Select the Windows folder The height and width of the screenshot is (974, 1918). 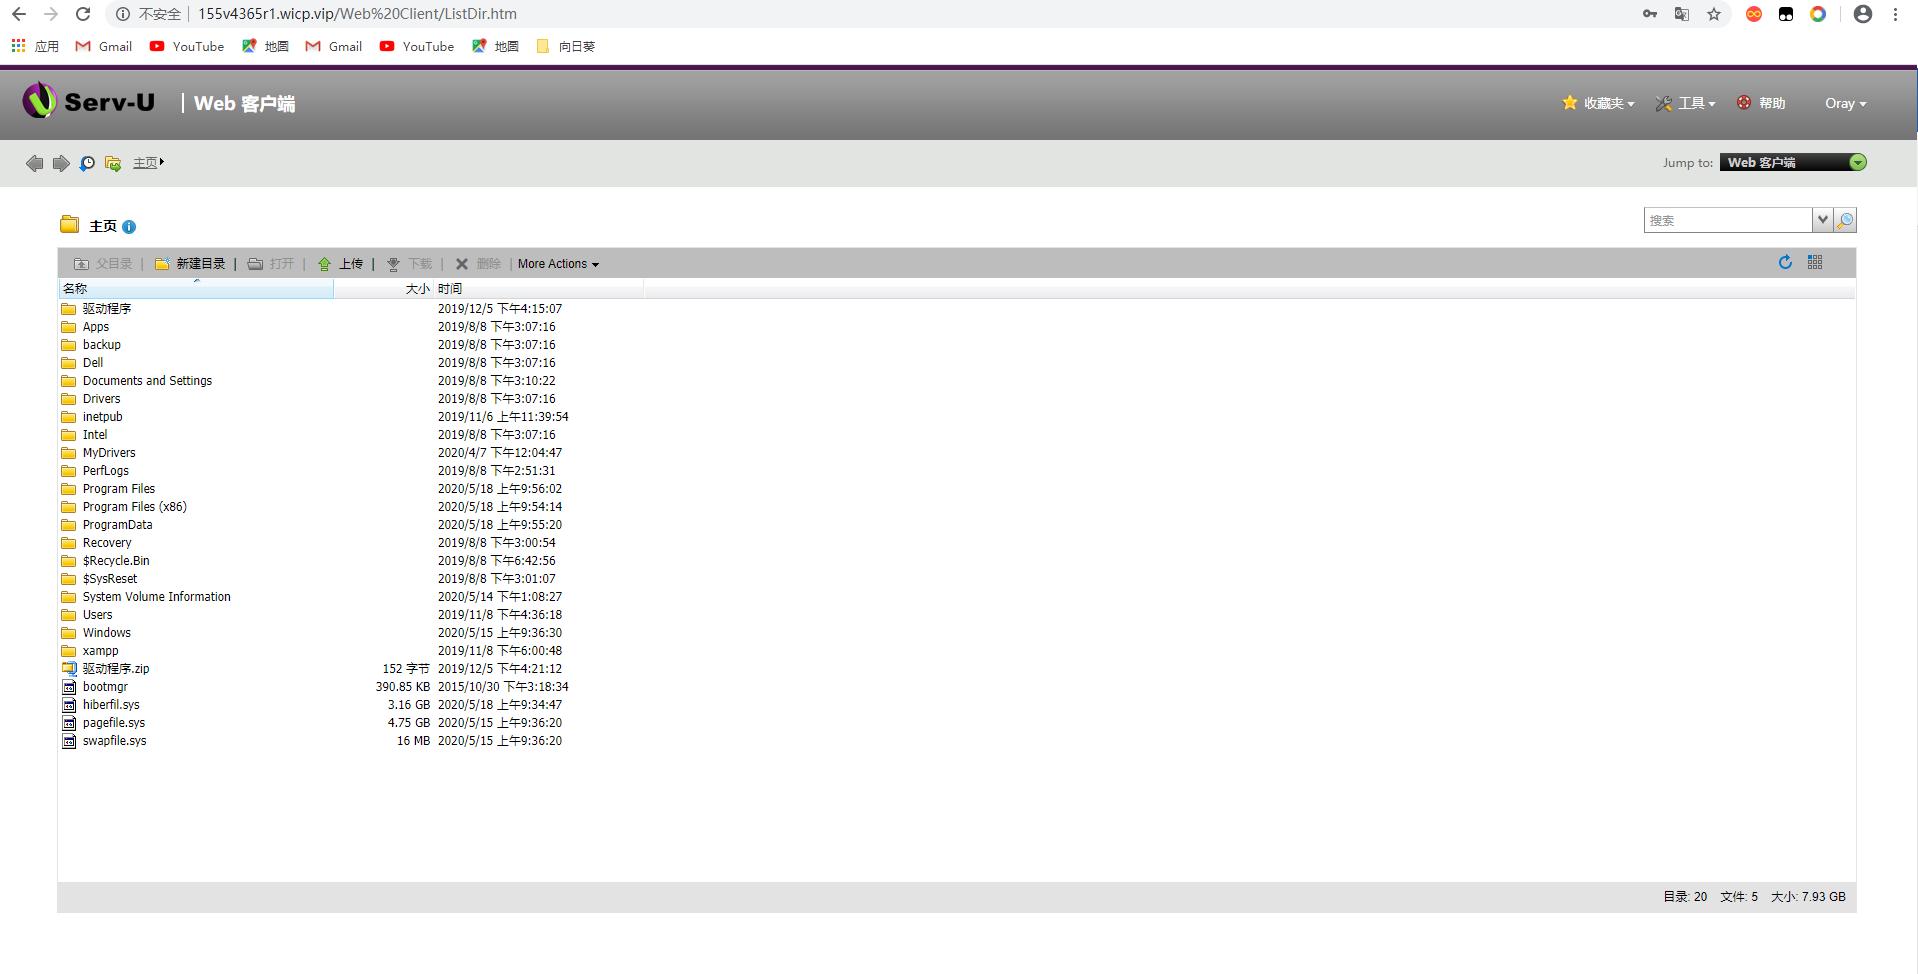[107, 633]
